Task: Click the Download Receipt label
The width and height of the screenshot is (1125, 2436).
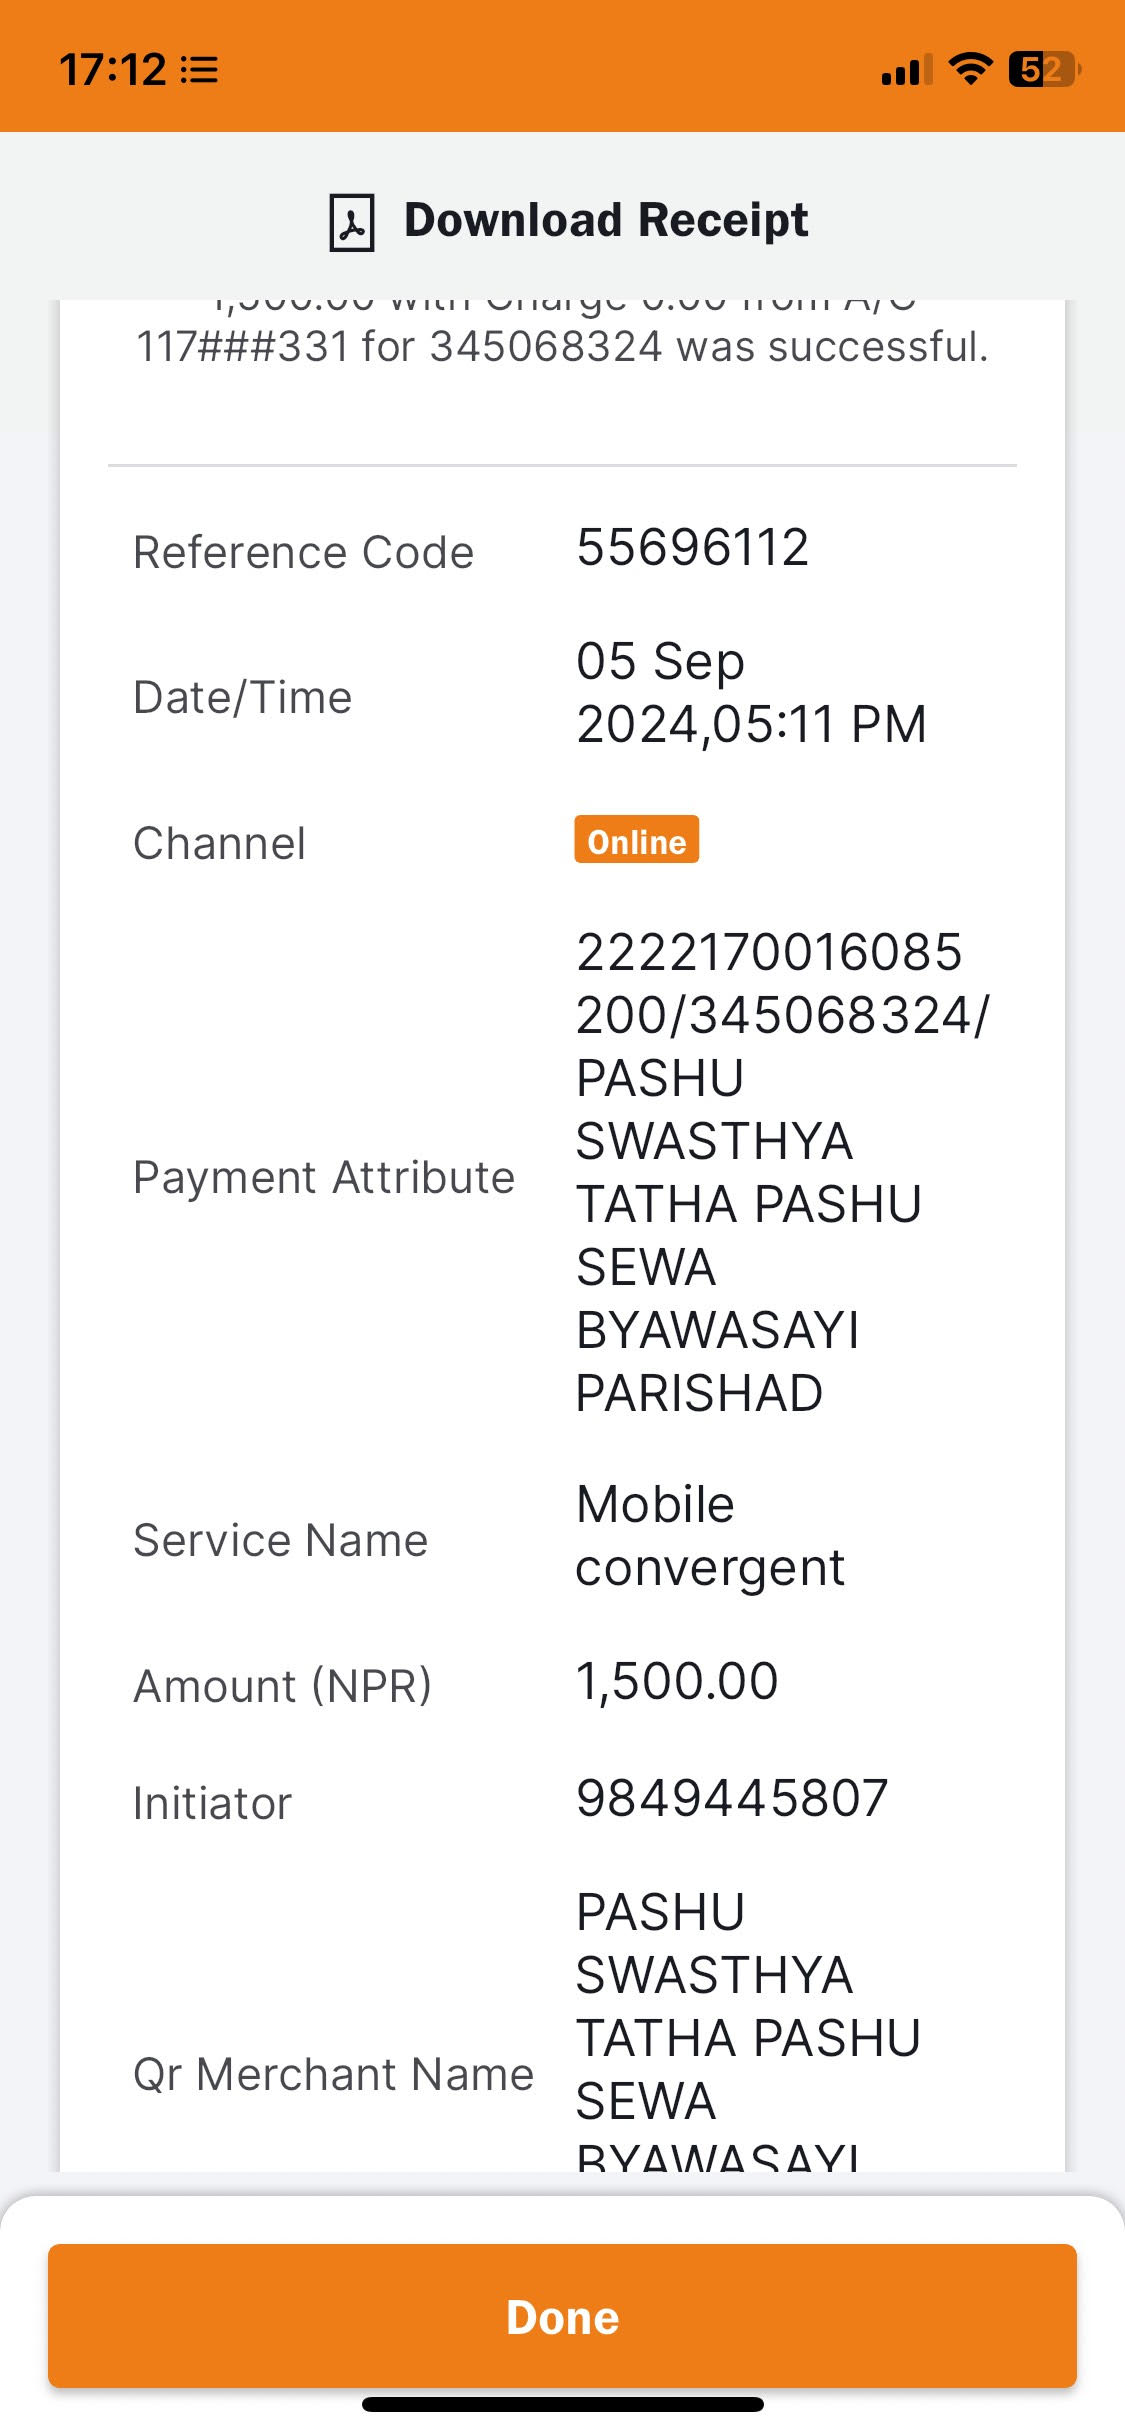Action: pos(606,220)
